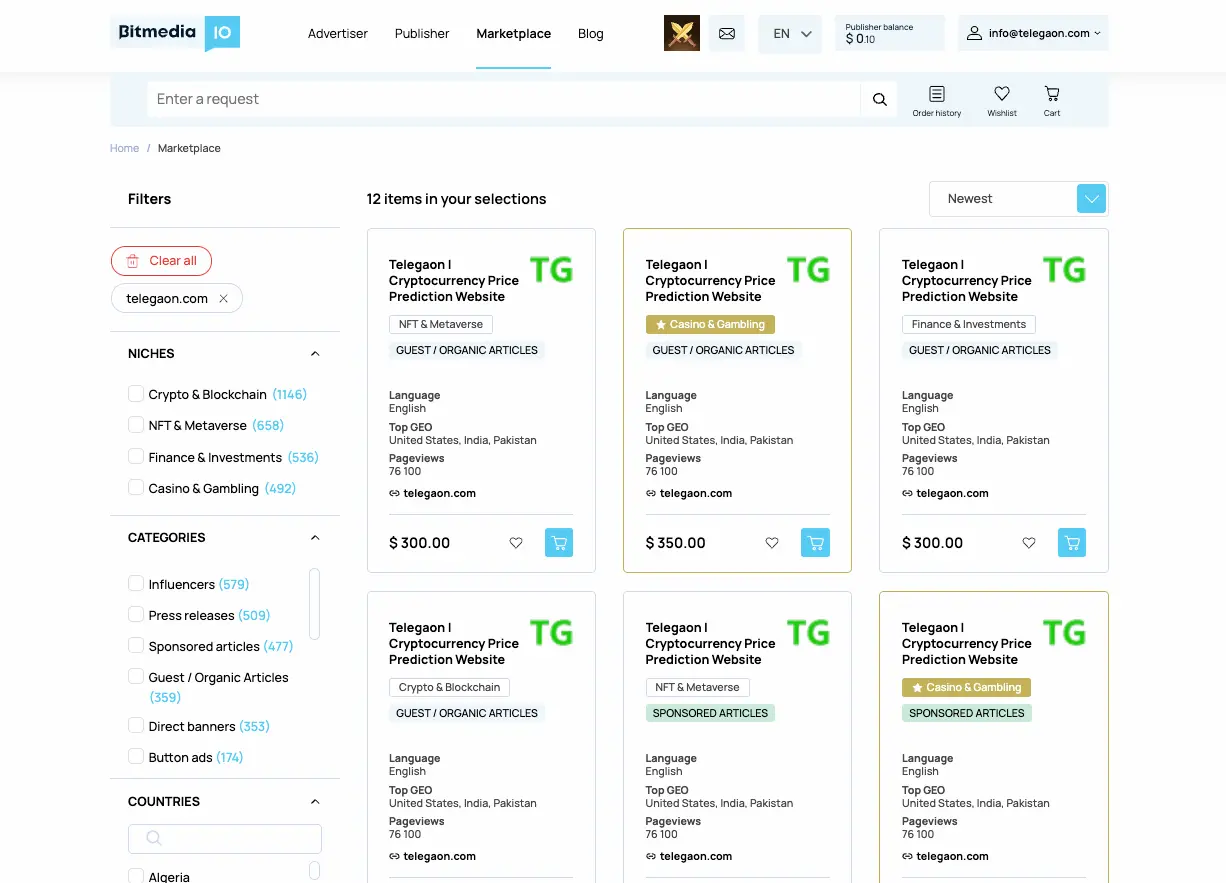
Task: Click the trash icon in Clear all
Action: pyautogui.click(x=133, y=261)
